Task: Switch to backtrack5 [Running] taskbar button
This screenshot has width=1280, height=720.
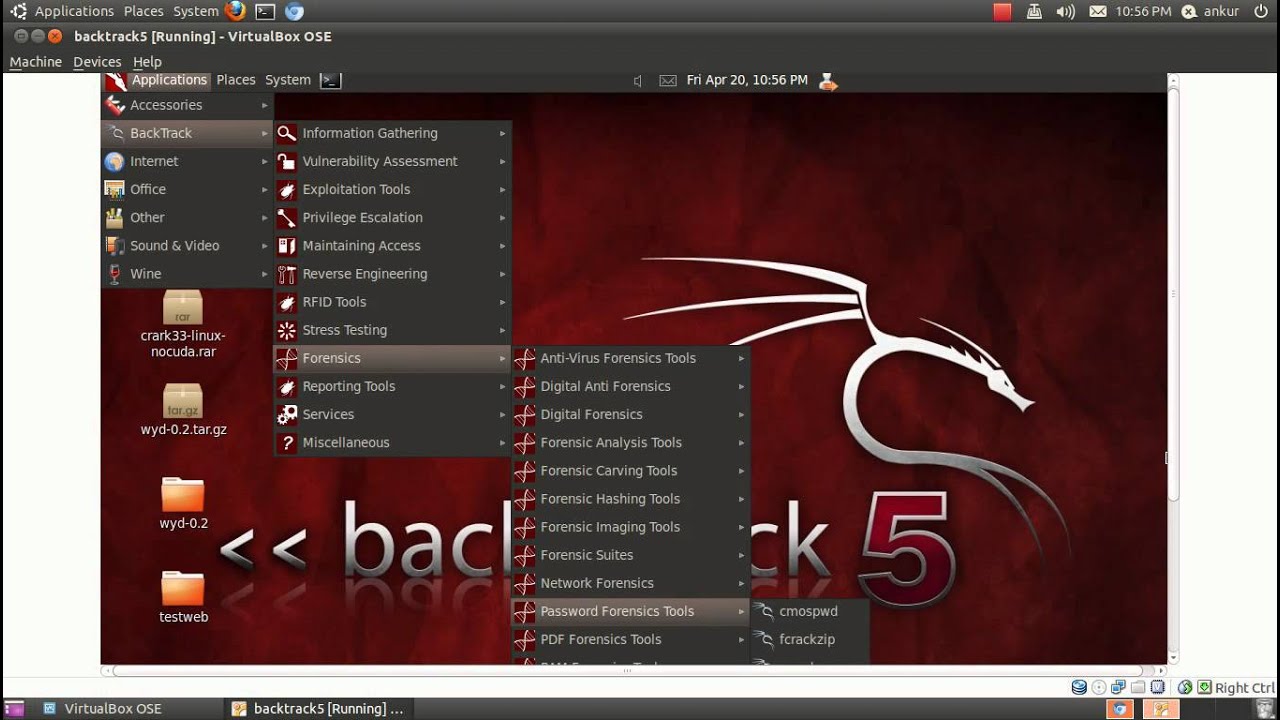Action: [x=317, y=708]
